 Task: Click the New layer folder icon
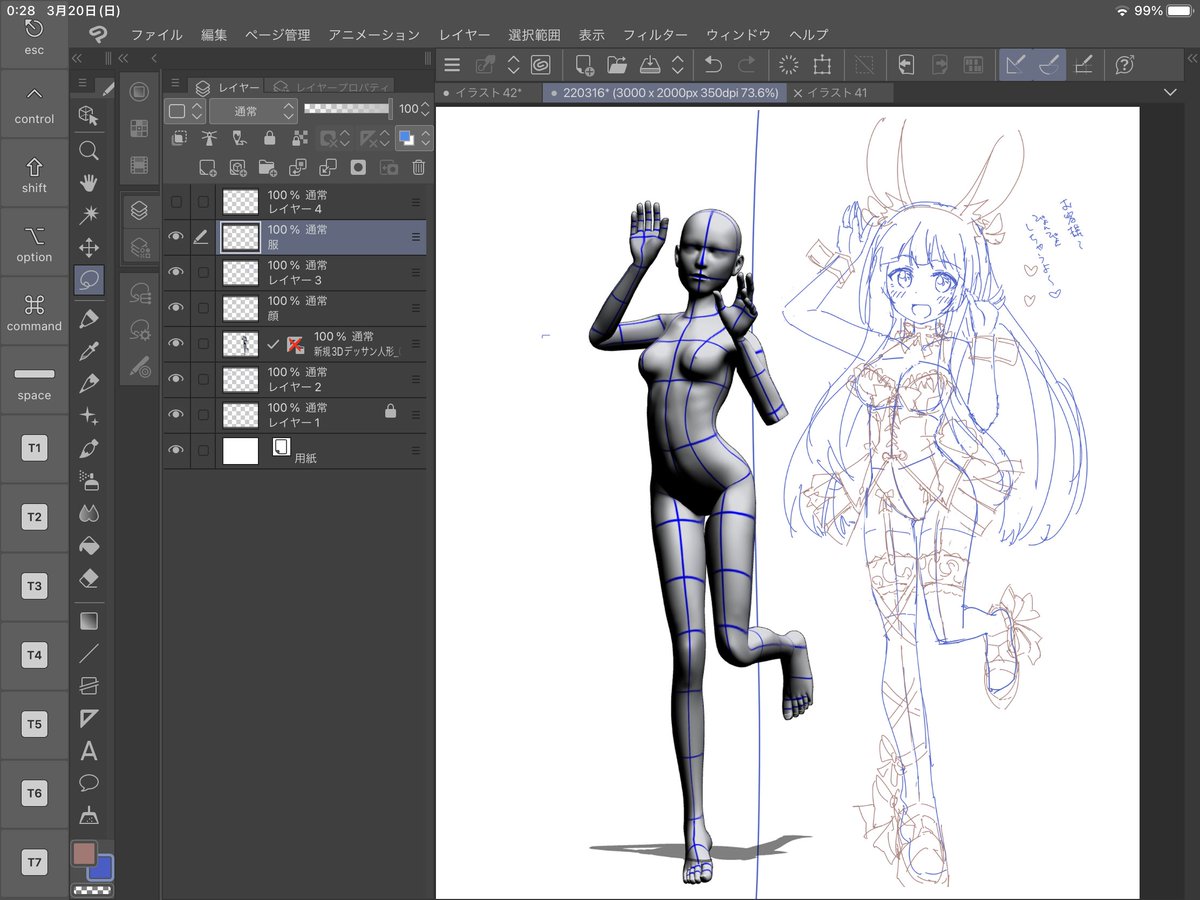(267, 167)
